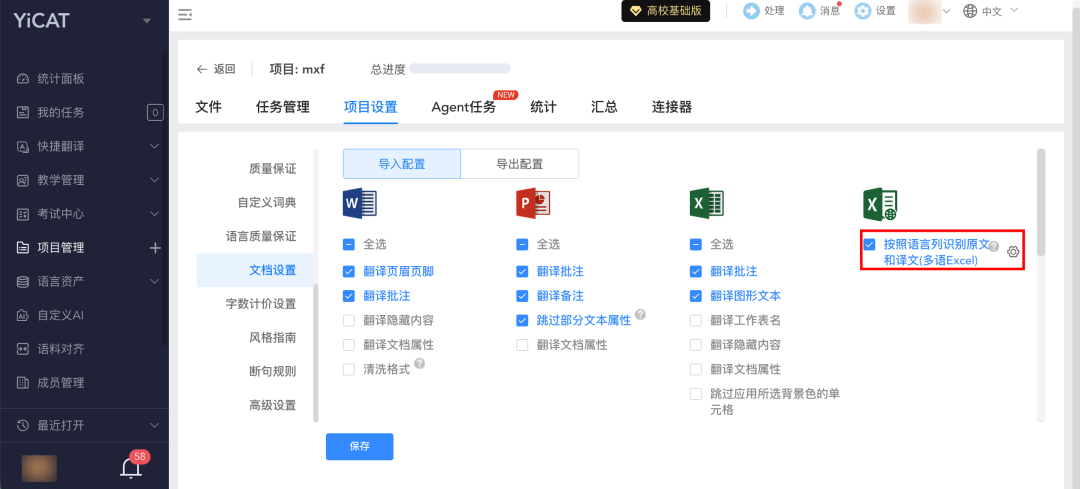Viewport: 1080px width, 489px height.
Task: Enable Word 翻译隐藏内容
Action: (x=349, y=320)
